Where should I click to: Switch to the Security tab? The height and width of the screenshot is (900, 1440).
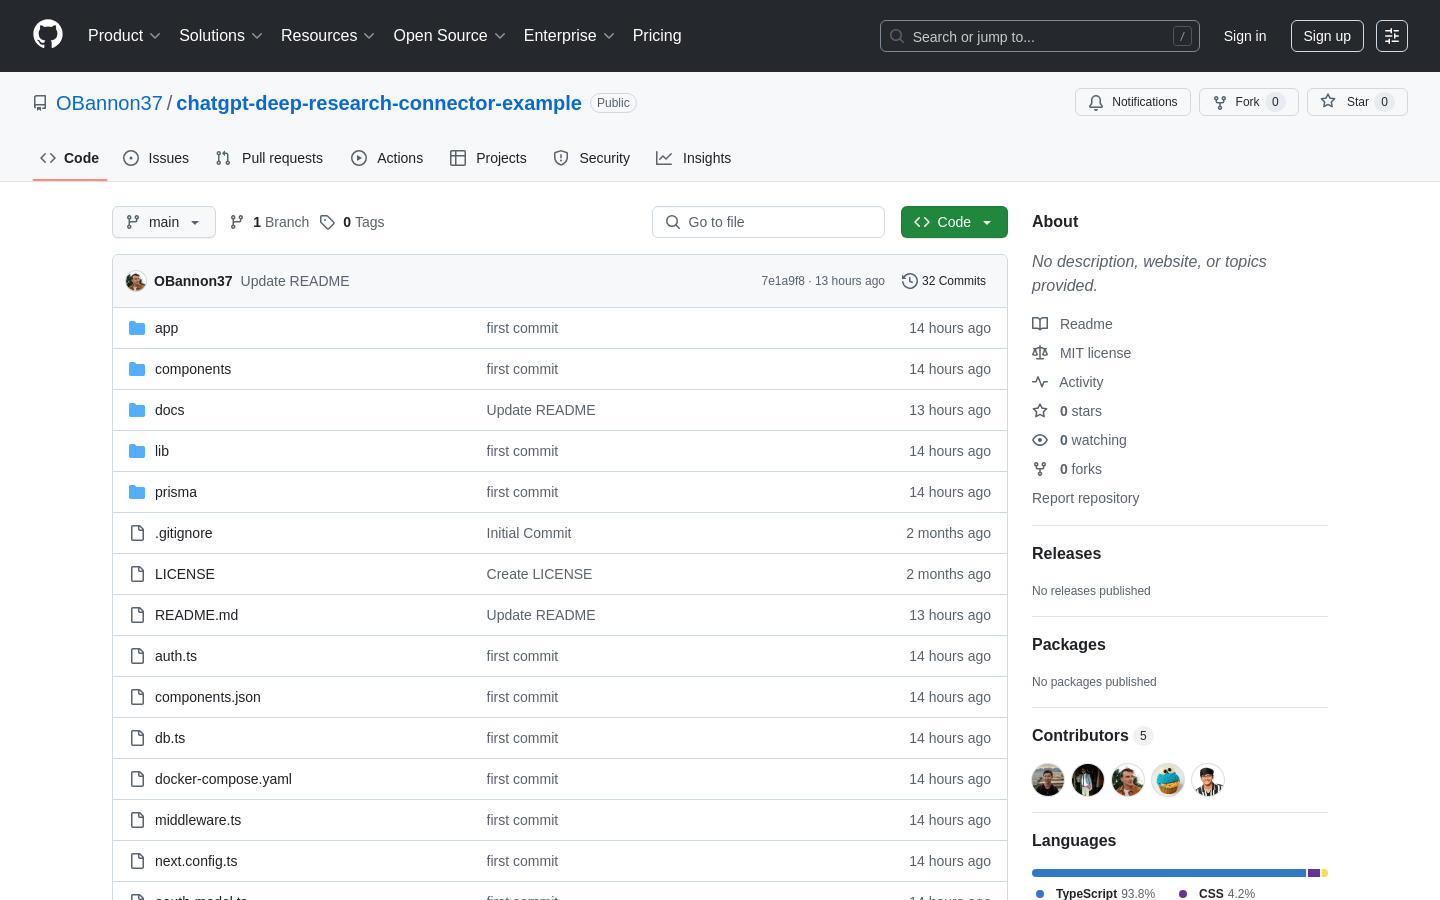(591, 158)
